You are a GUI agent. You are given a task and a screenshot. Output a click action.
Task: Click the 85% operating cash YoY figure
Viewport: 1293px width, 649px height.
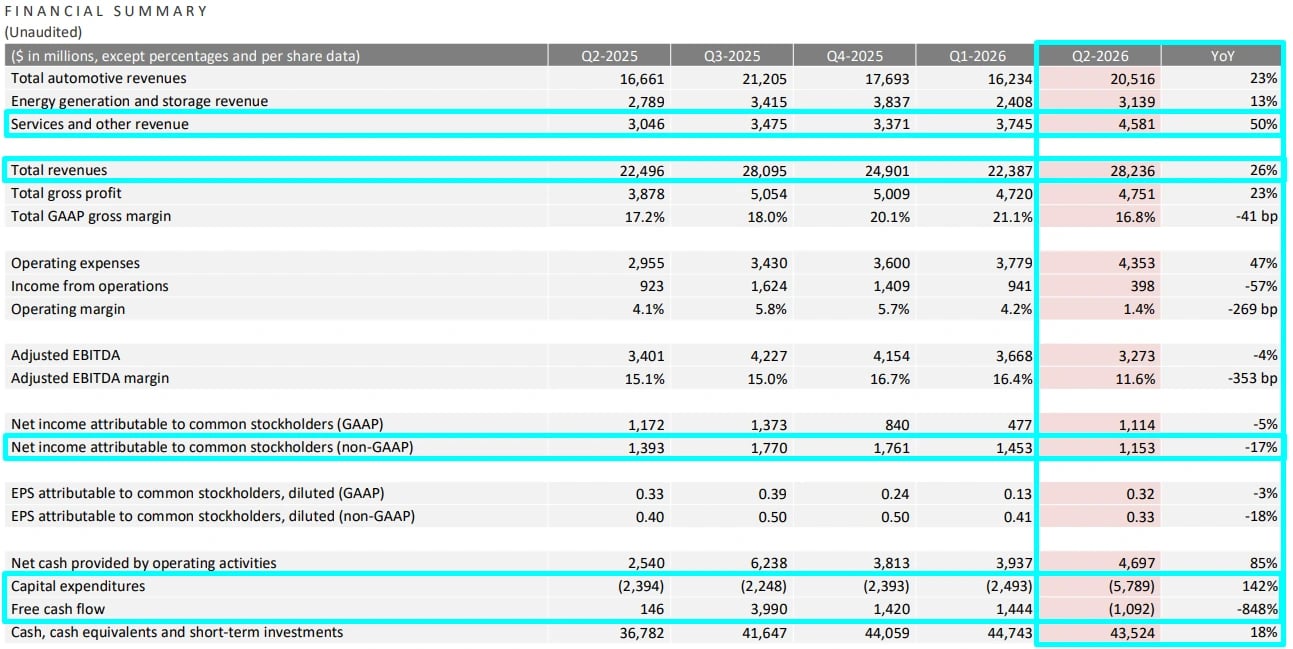[x=1264, y=563]
